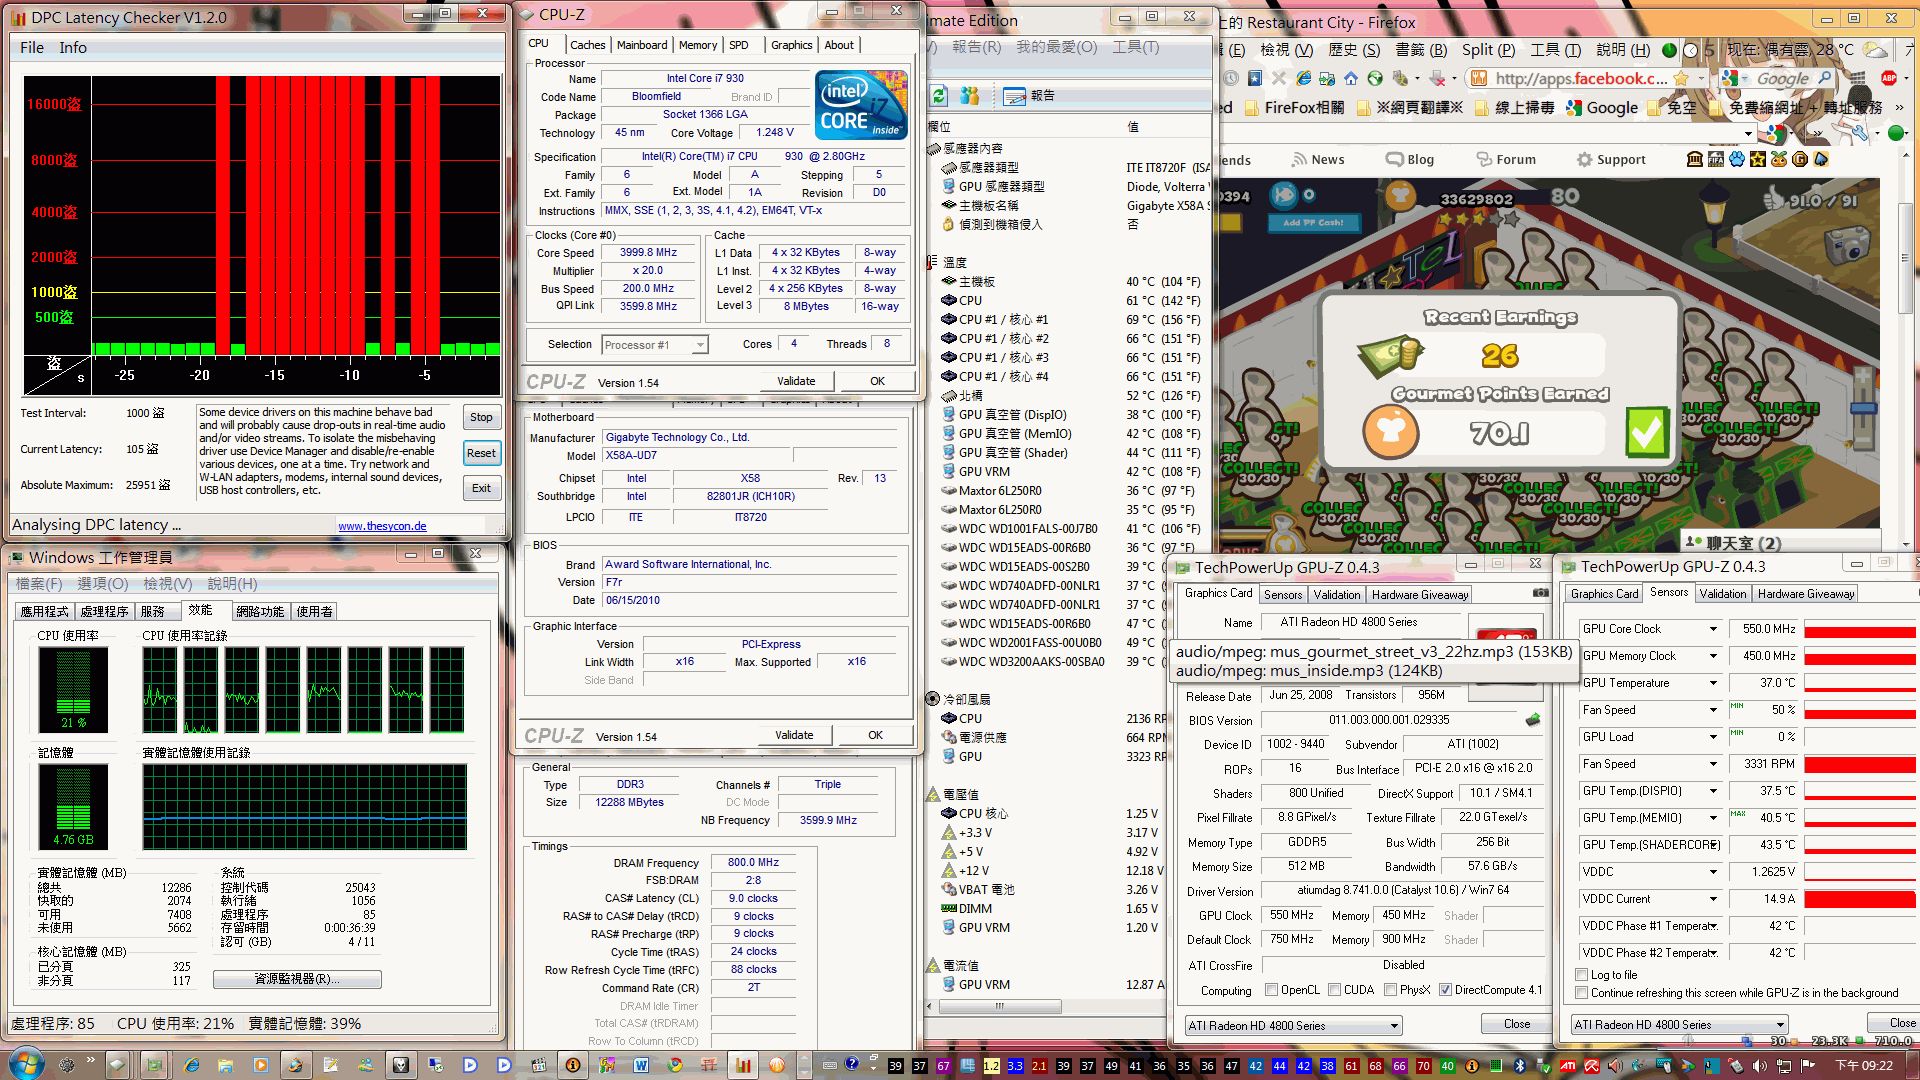Expand the Processor #1 selection dropdown

[700, 345]
